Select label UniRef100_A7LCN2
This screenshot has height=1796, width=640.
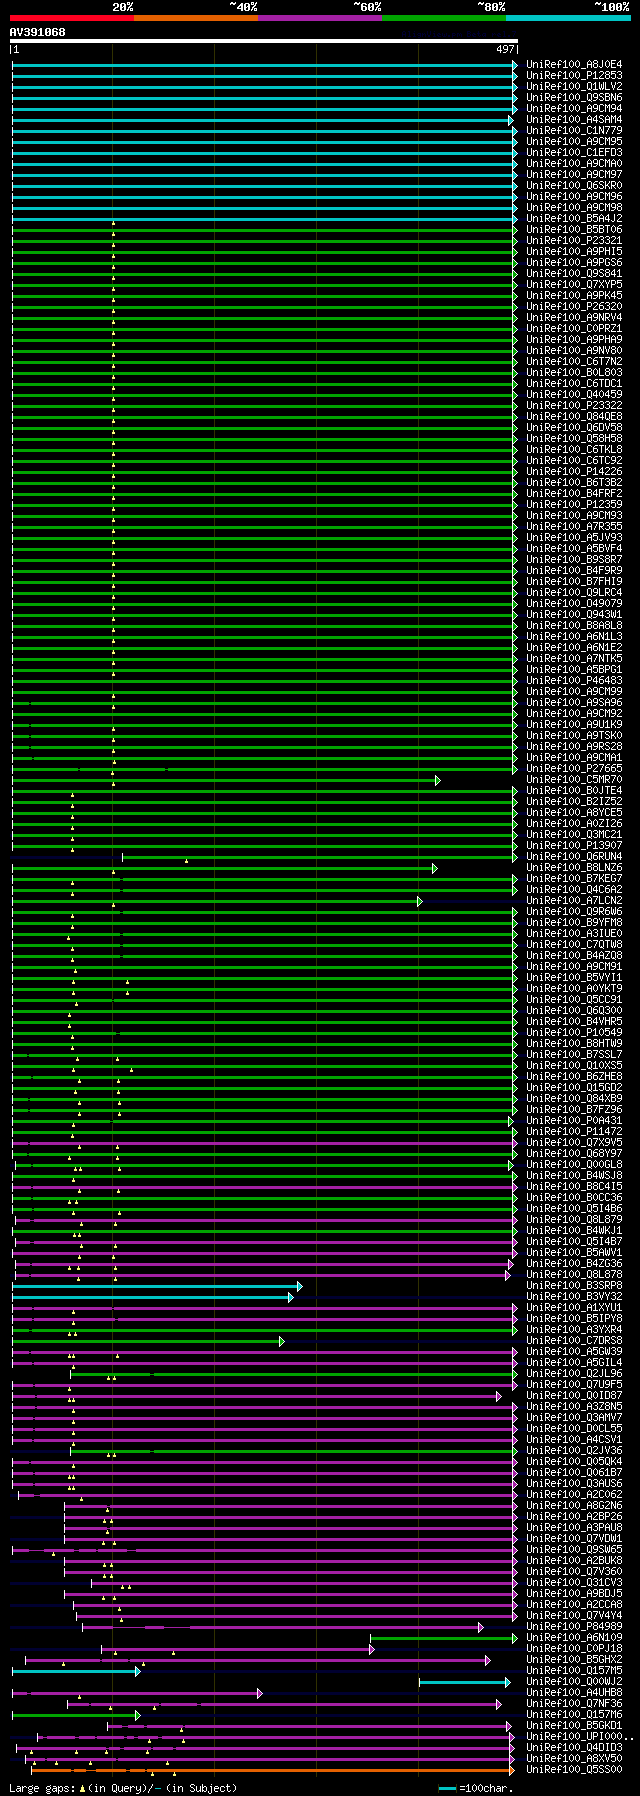(574, 901)
